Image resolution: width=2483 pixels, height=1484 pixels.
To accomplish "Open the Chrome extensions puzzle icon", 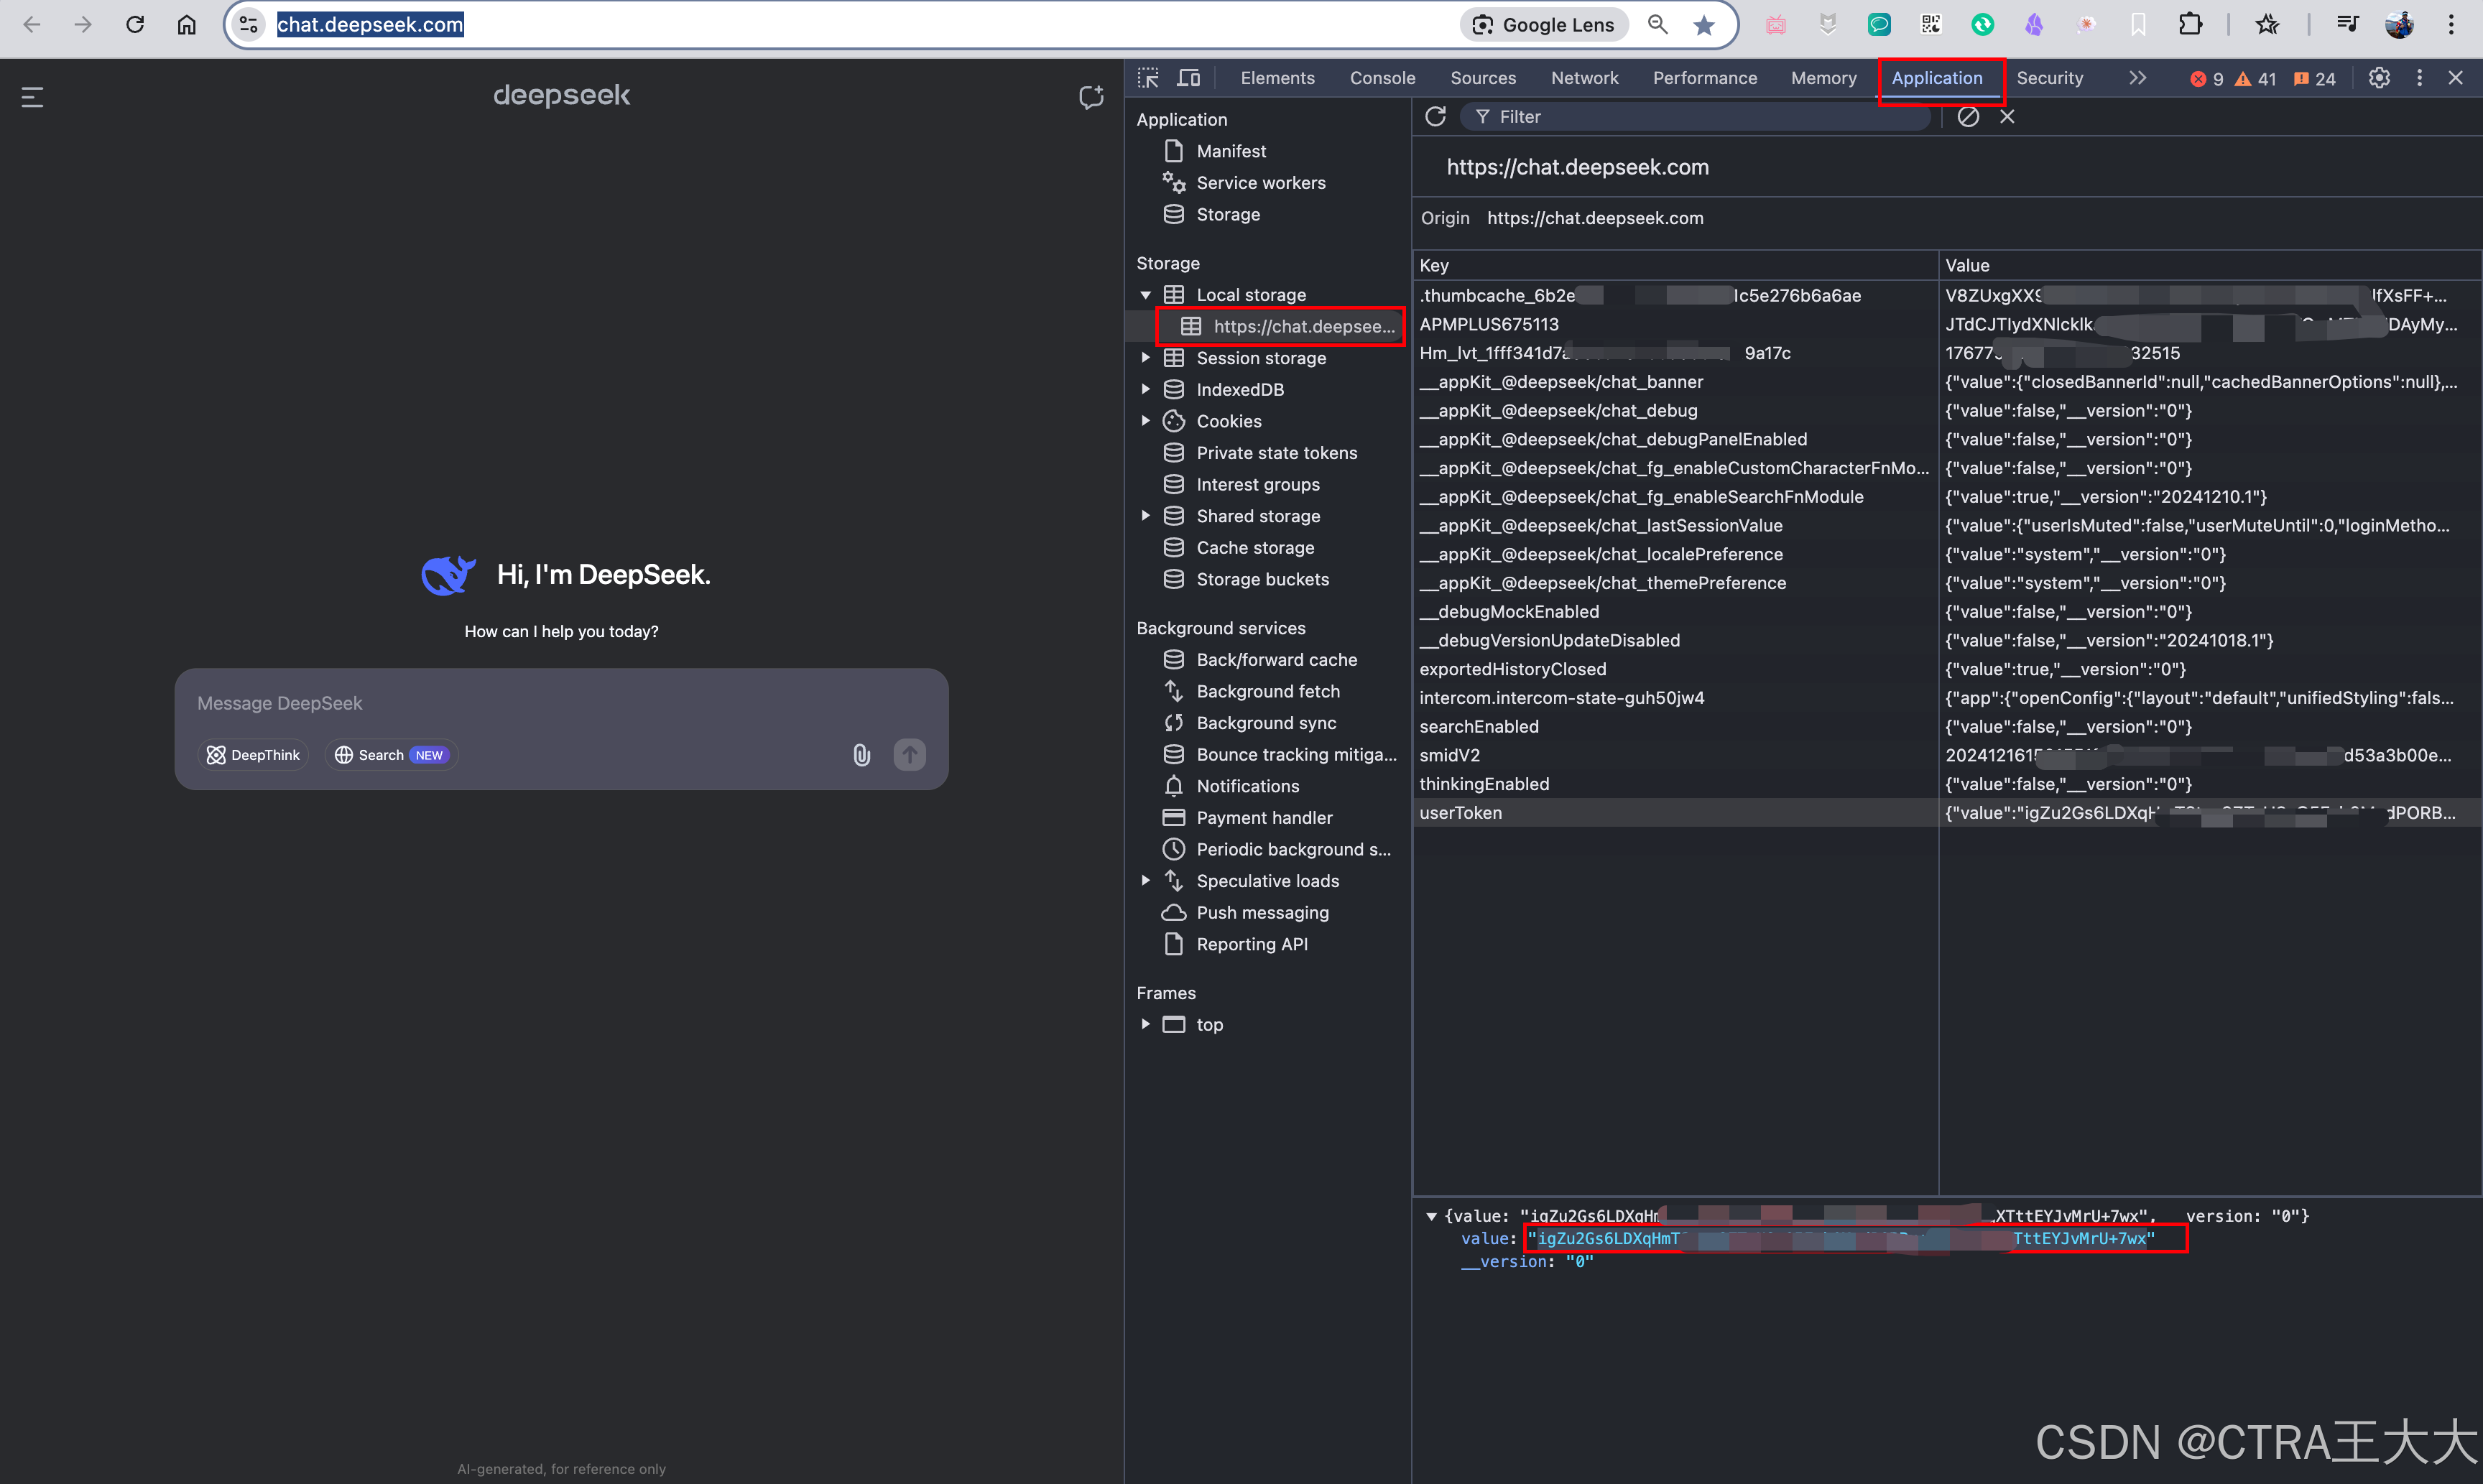I will pos(2190,24).
